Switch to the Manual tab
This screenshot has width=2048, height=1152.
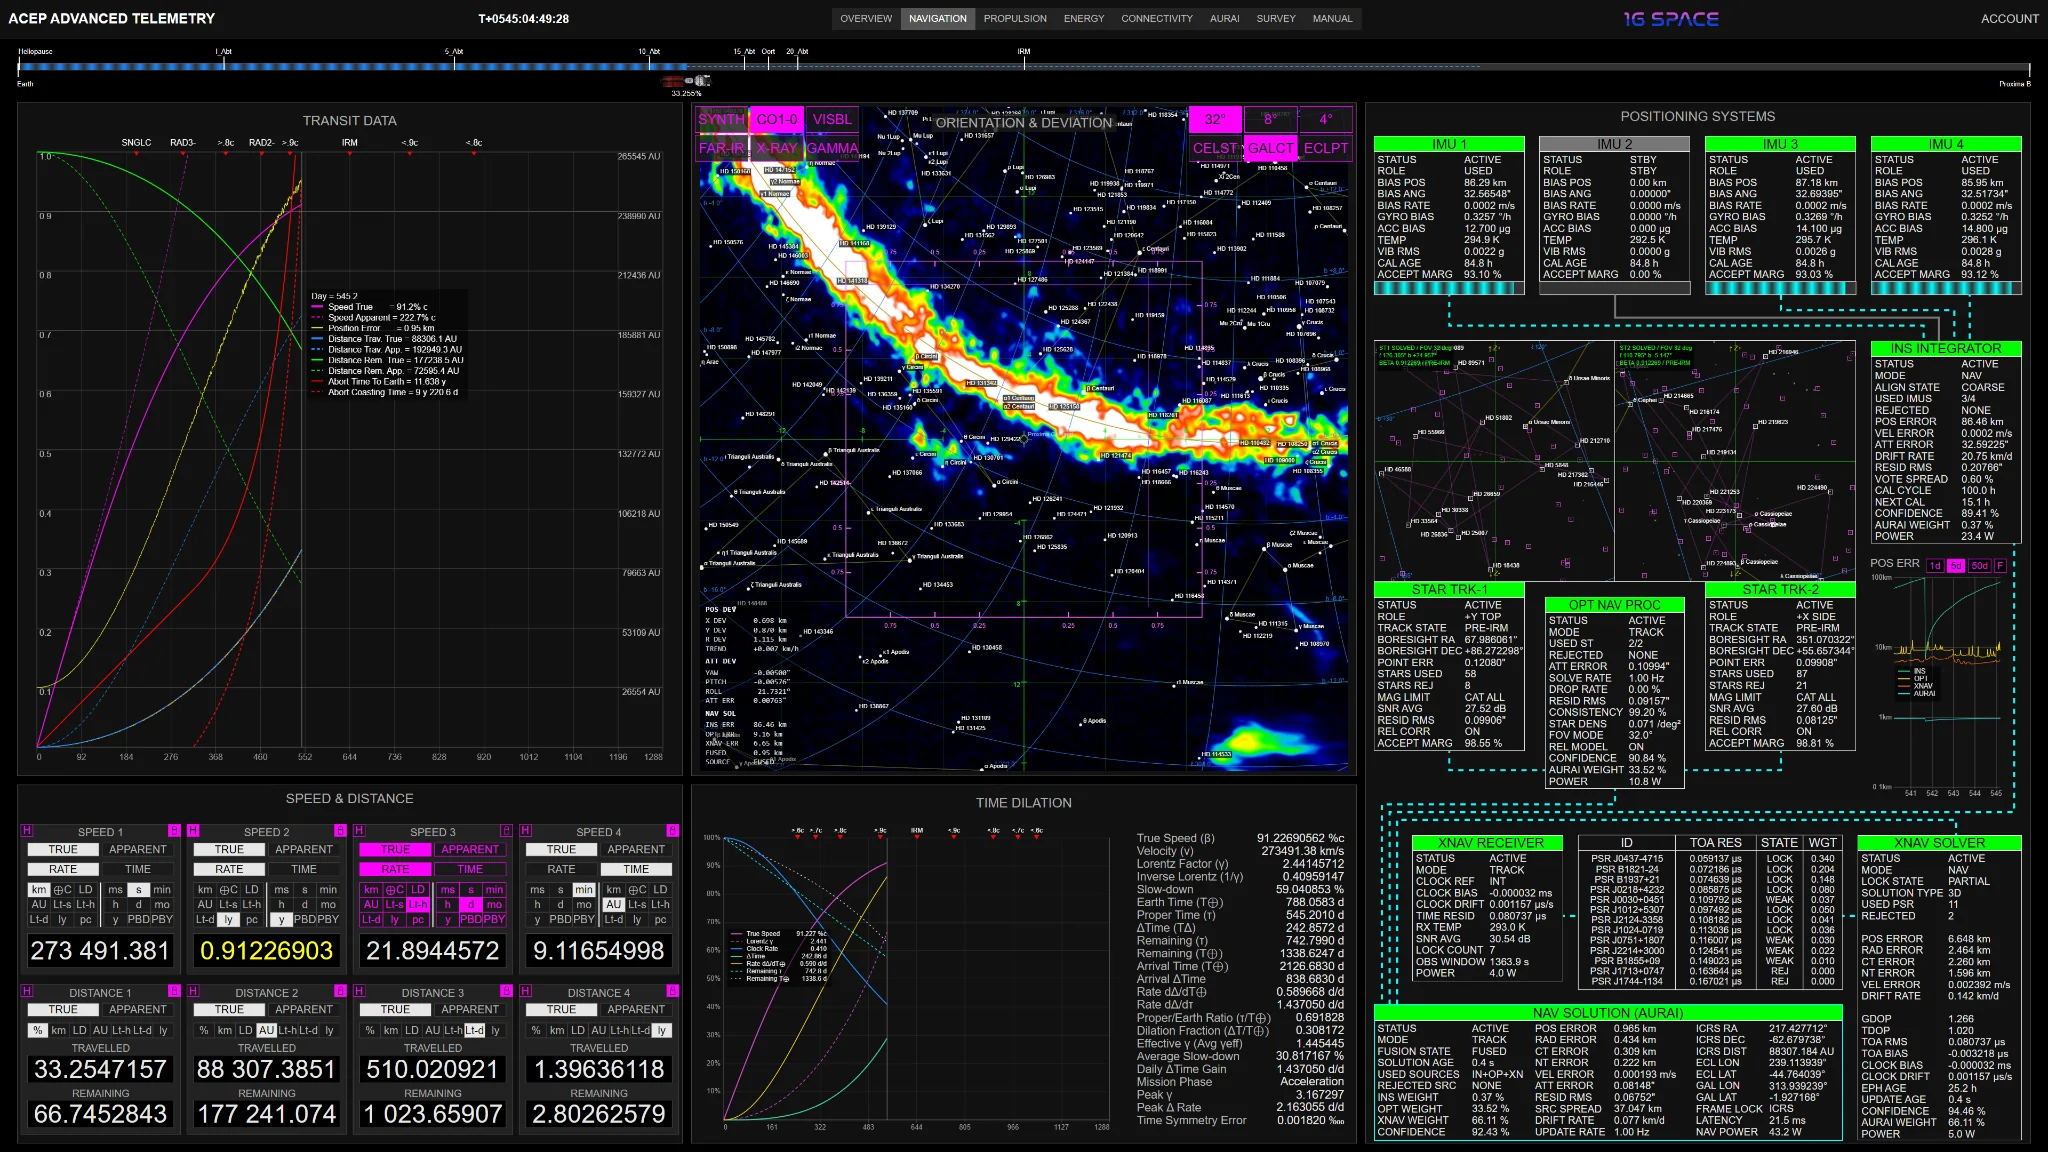[x=1332, y=19]
